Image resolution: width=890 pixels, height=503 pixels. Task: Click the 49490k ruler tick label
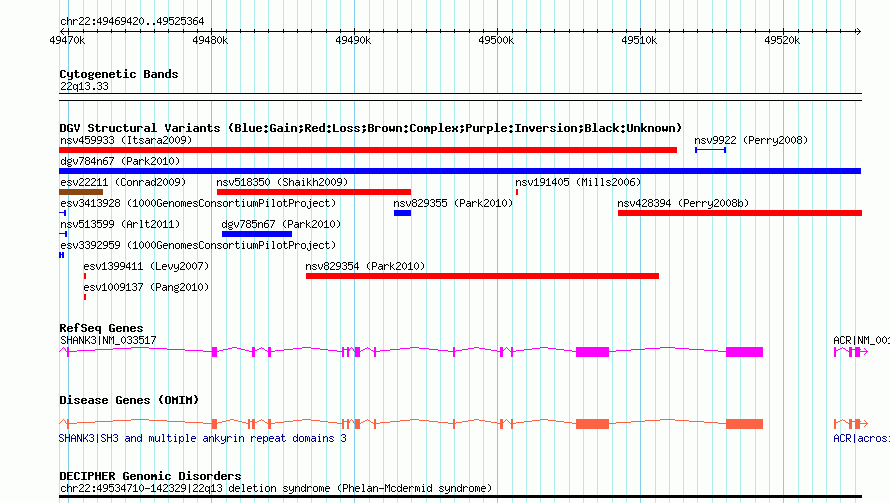tap(353, 40)
